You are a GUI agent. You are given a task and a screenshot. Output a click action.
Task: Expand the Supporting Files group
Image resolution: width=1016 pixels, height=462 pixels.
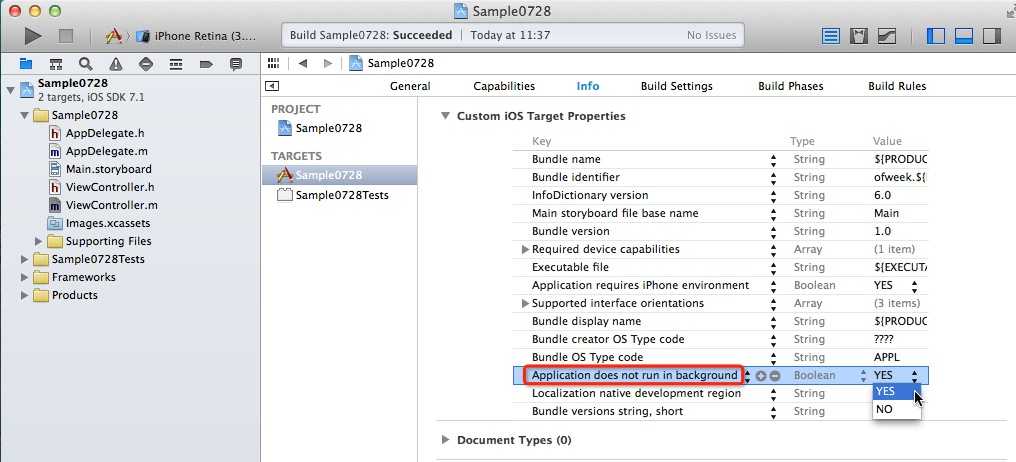[39, 241]
